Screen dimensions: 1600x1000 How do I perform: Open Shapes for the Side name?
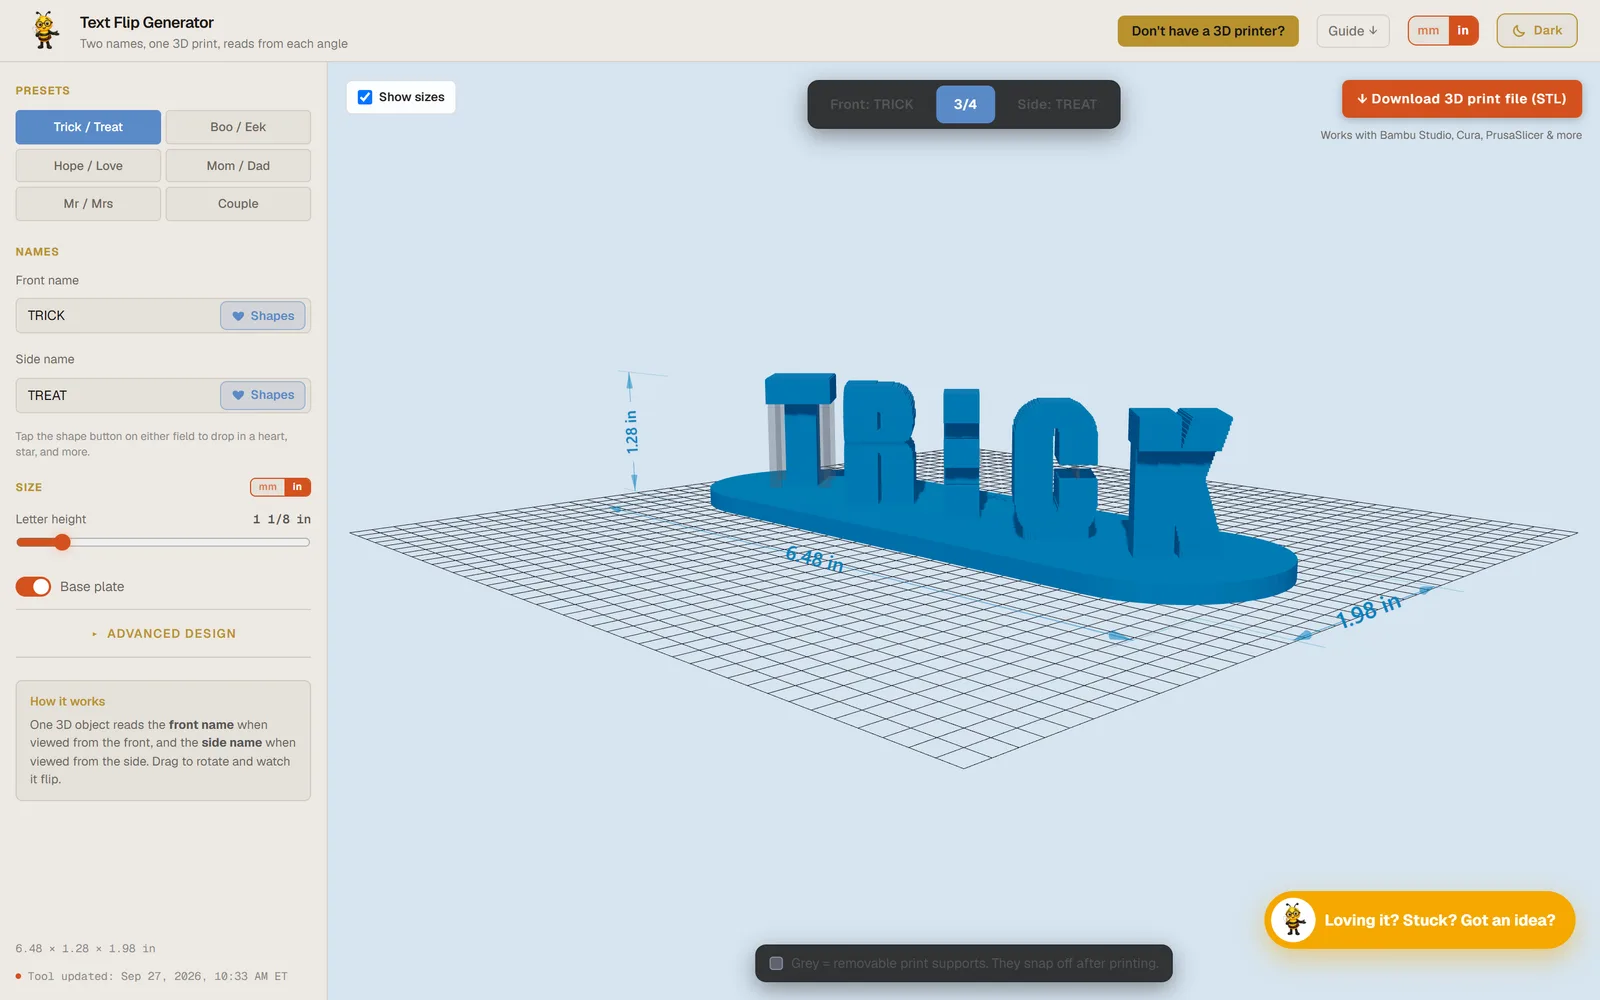click(263, 395)
